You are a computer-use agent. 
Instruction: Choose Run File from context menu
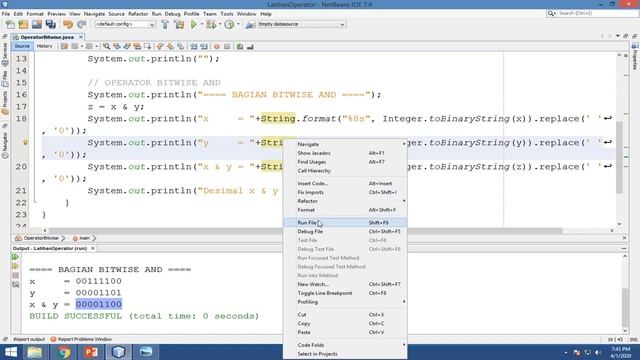click(345, 222)
